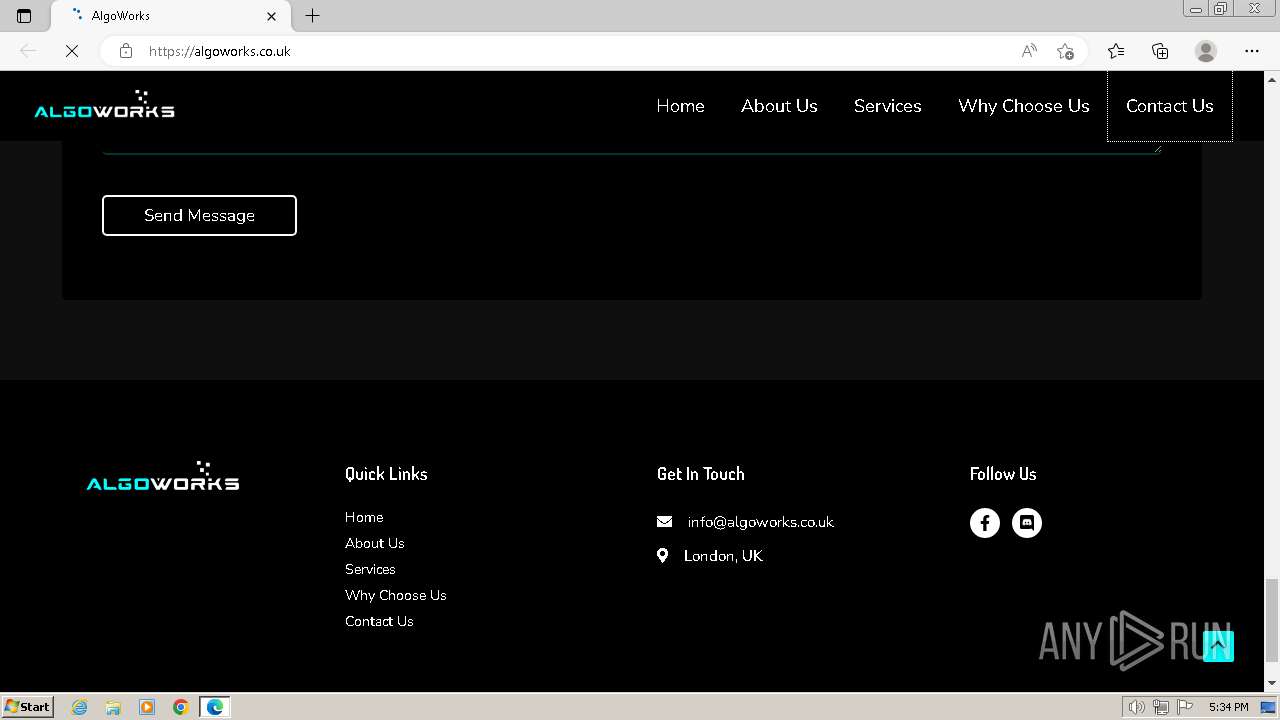Open a new browser tab

click(312, 16)
